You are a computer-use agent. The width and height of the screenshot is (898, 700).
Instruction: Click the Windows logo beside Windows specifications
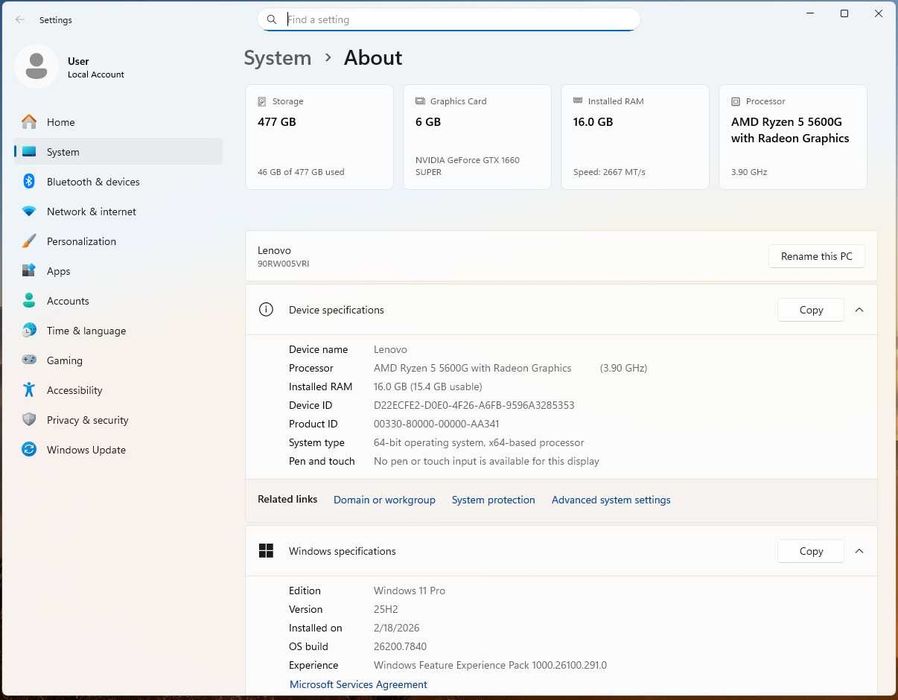click(266, 551)
